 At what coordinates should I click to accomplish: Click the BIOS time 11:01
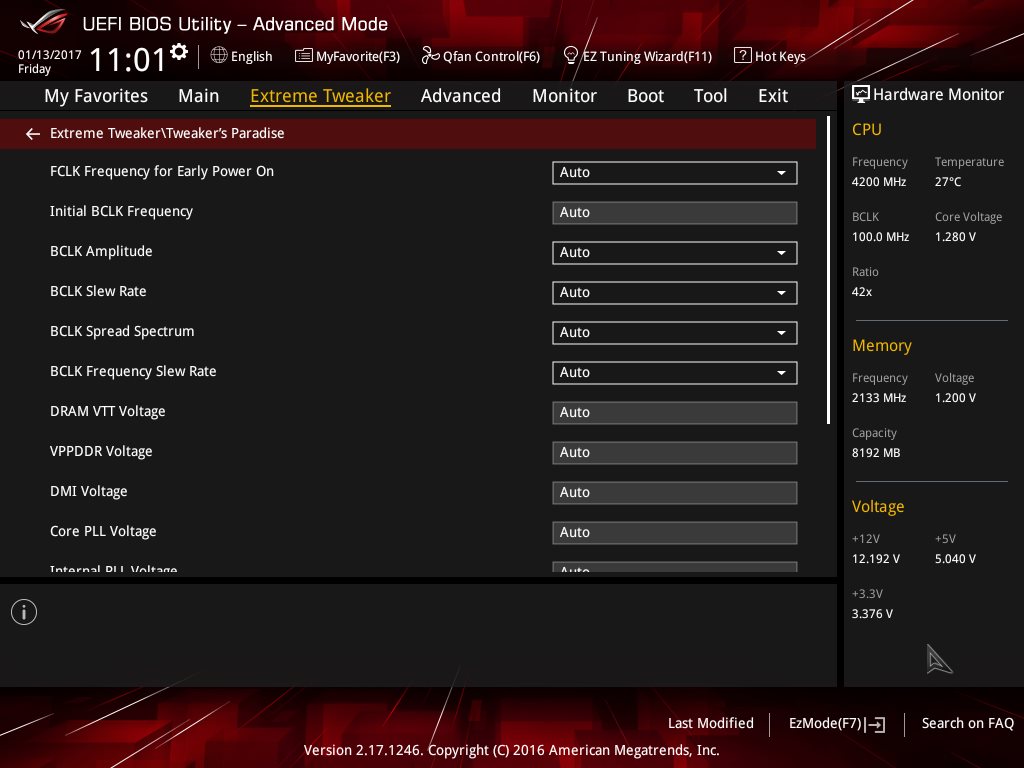click(x=127, y=60)
